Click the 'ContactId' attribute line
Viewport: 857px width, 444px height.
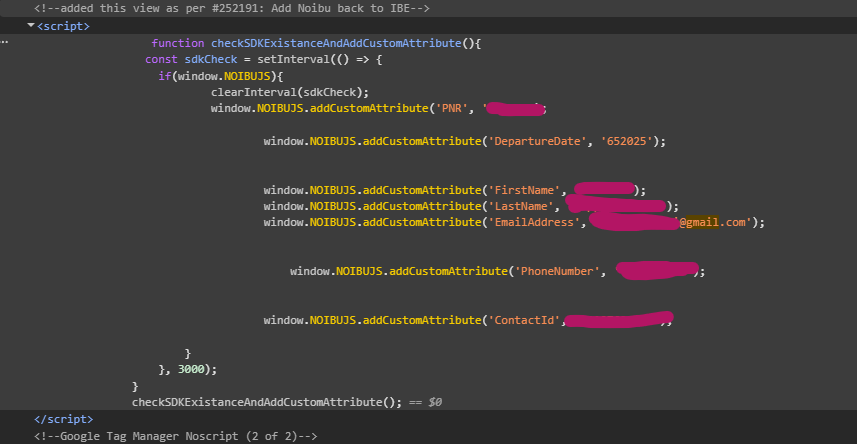click(468, 320)
